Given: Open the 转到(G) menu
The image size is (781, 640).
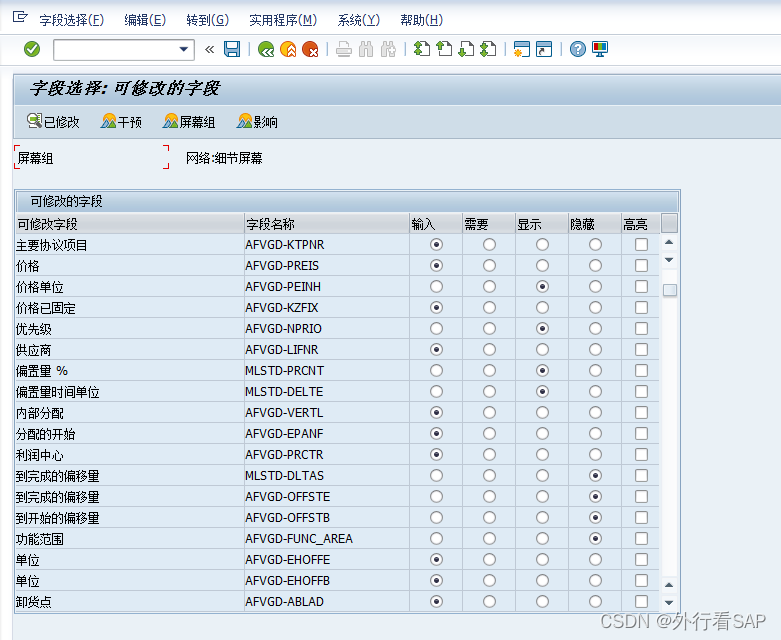Looking at the screenshot, I should 208,20.
